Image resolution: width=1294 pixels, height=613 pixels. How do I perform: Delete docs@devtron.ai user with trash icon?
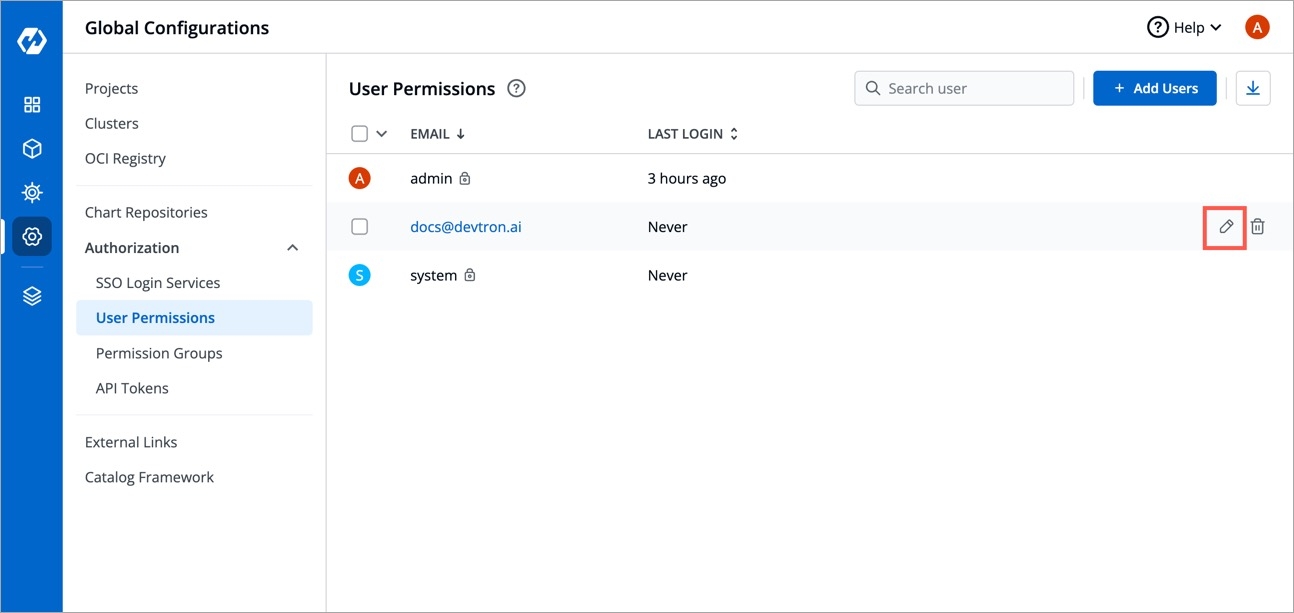tap(1258, 227)
